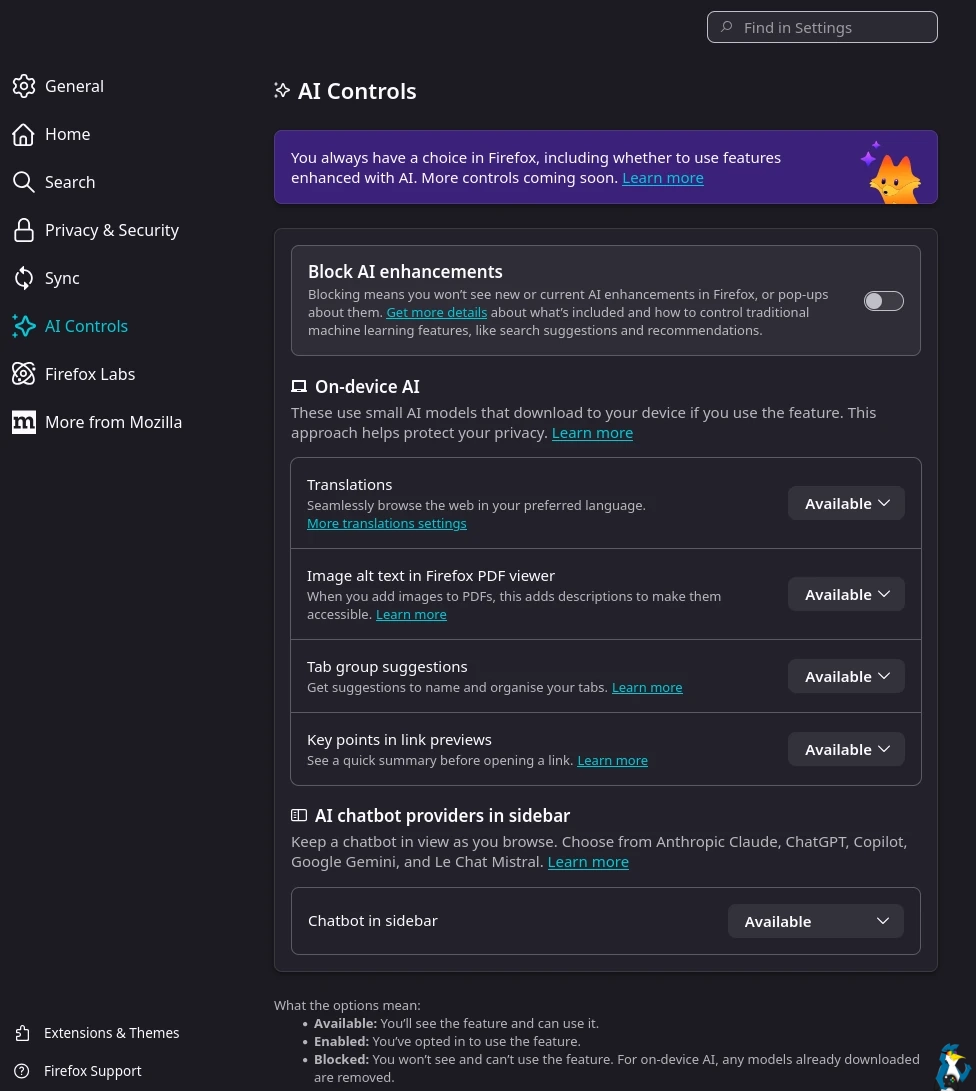Expand the Tab group suggestions dropdown

tap(846, 676)
